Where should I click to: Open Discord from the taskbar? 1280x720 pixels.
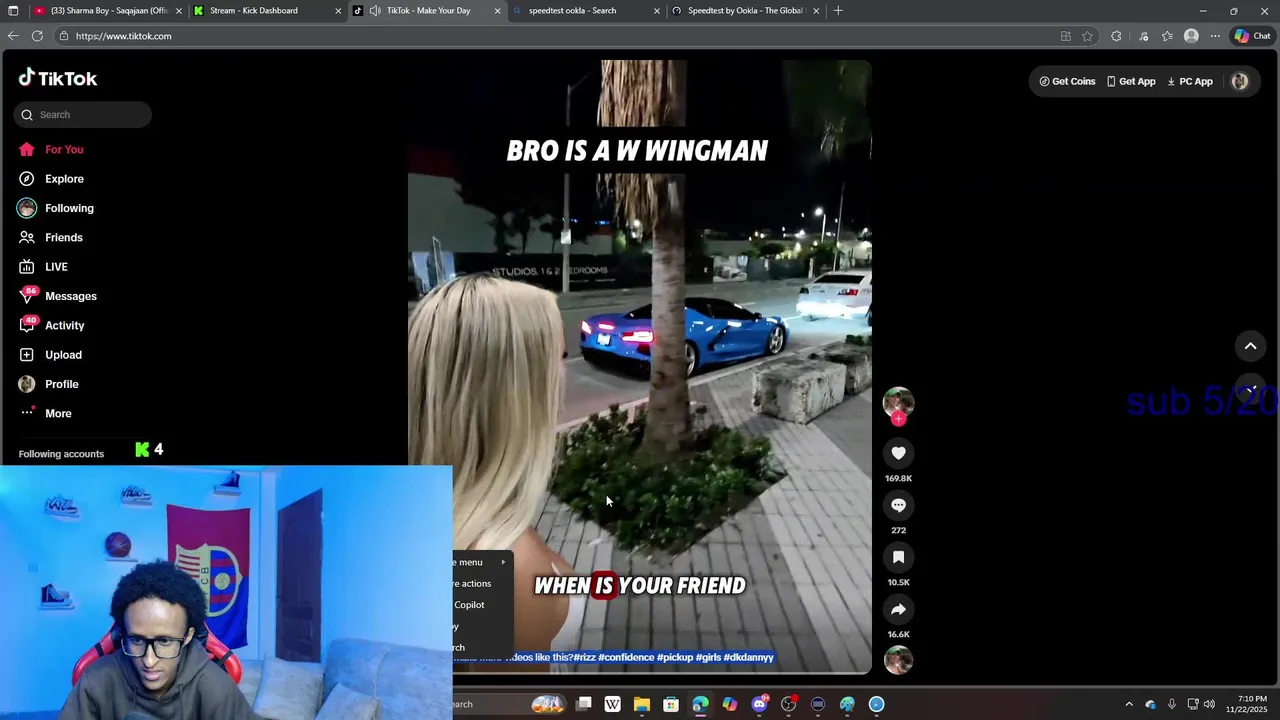[759, 704]
